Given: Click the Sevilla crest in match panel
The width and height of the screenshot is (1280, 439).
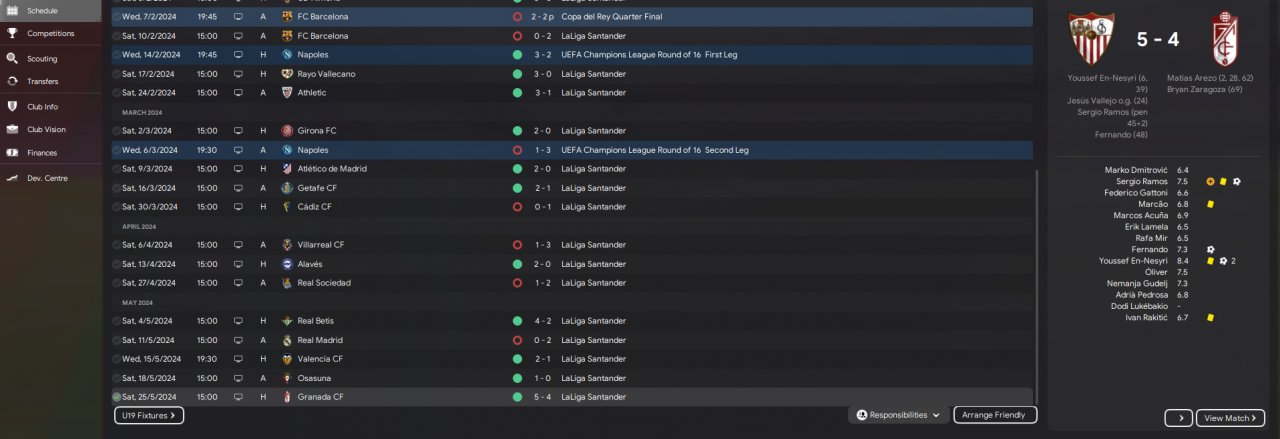Looking at the screenshot, I should click(1091, 39).
